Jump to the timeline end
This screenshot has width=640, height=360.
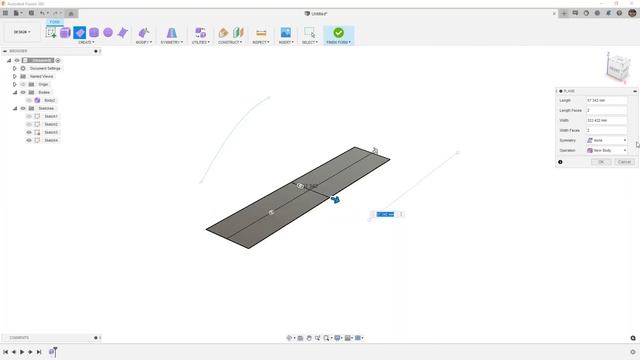coord(39,352)
